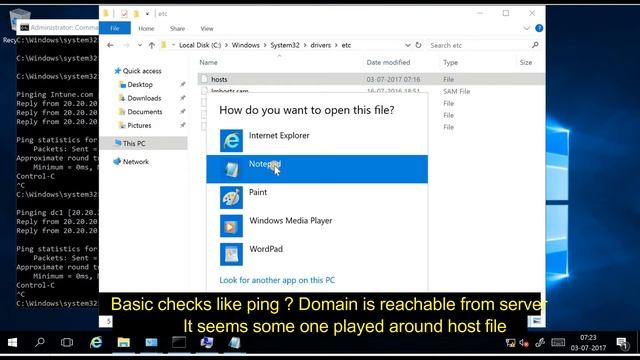Viewport: 640px width, 360px height.
Task: Open File Explorer help icon
Action: (x=539, y=28)
